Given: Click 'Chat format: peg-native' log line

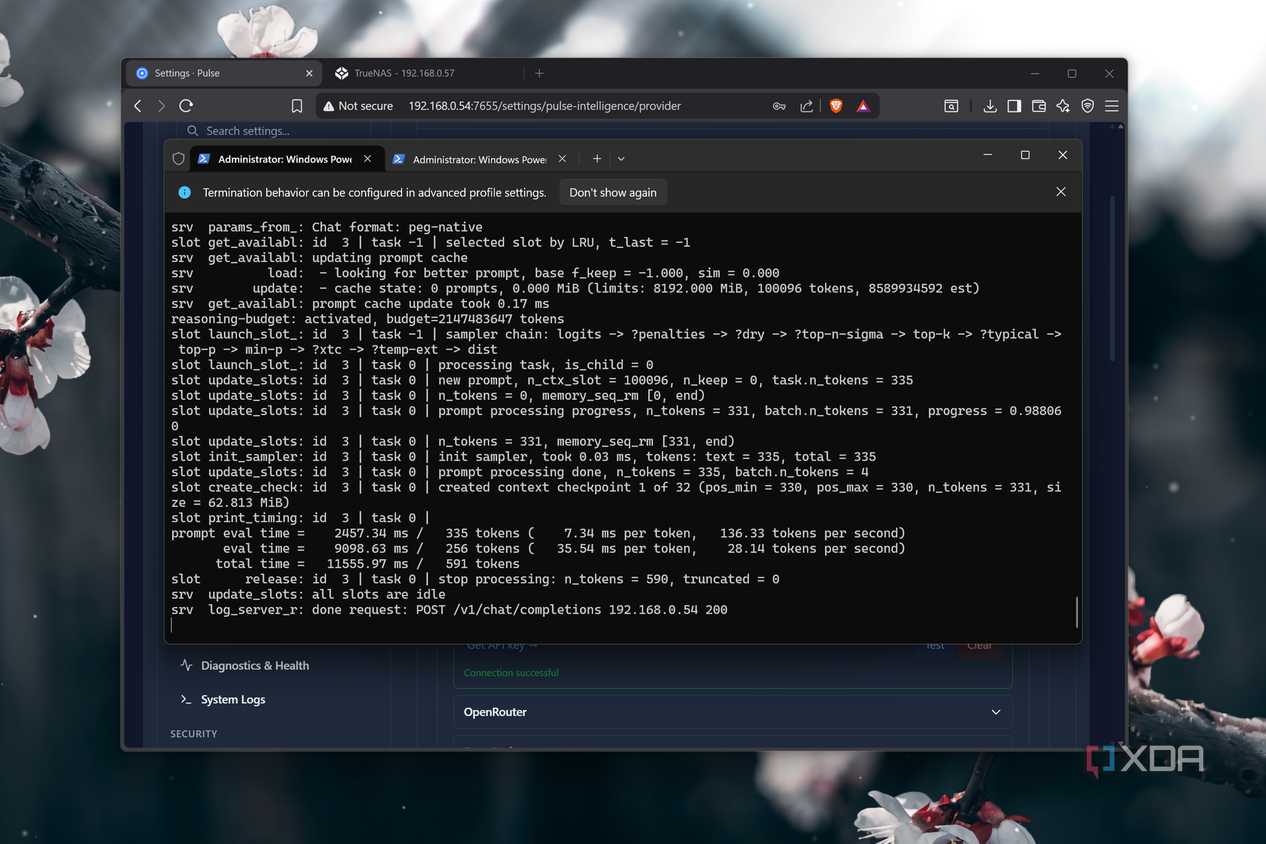Looking at the screenshot, I should [x=326, y=227].
